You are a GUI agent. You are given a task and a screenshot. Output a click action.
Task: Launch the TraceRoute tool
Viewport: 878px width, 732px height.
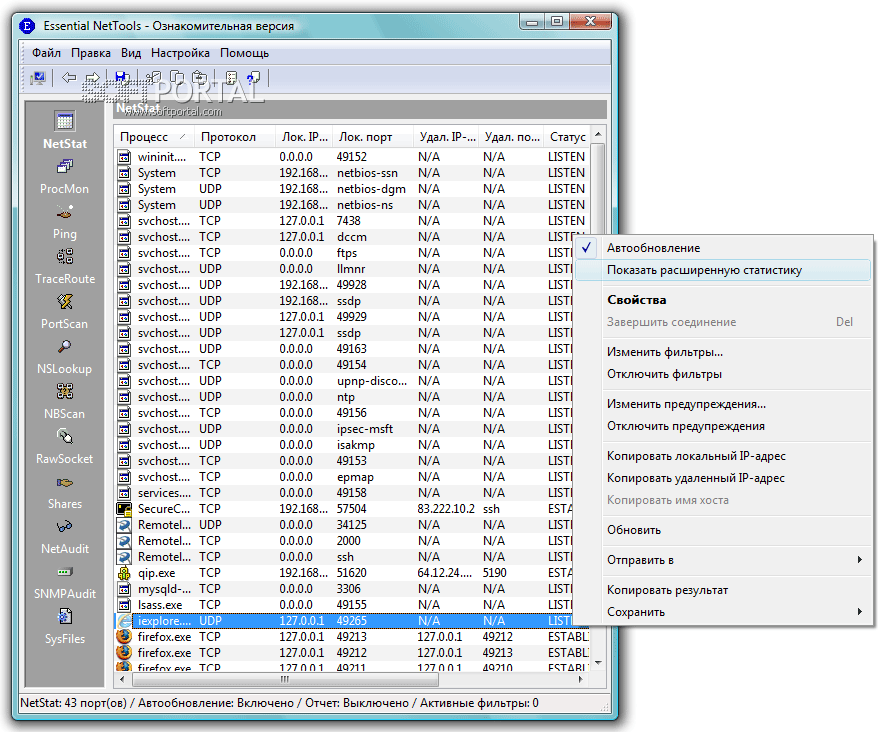click(65, 267)
